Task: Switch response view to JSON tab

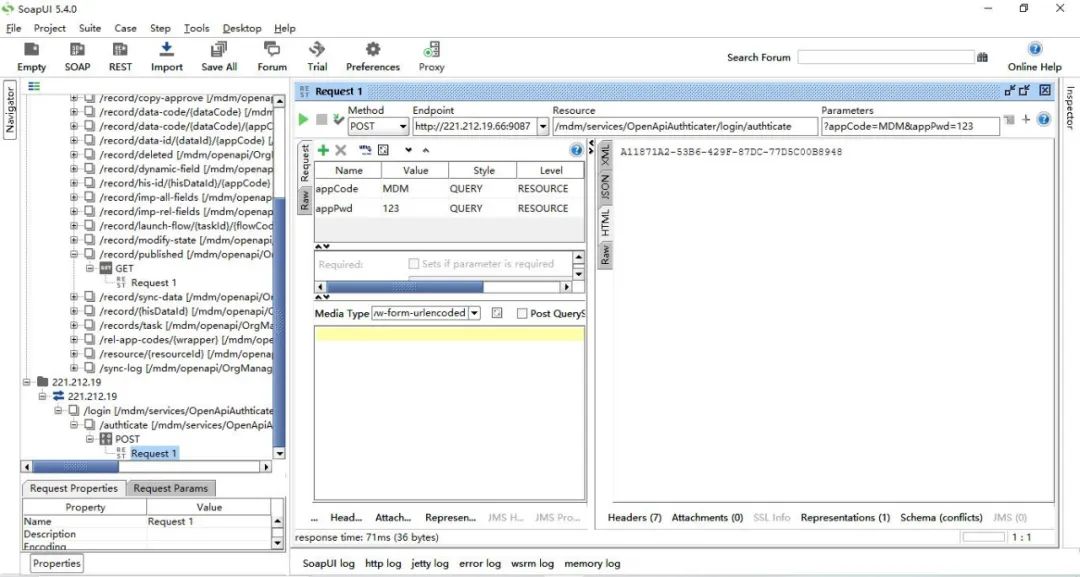Action: click(x=605, y=187)
